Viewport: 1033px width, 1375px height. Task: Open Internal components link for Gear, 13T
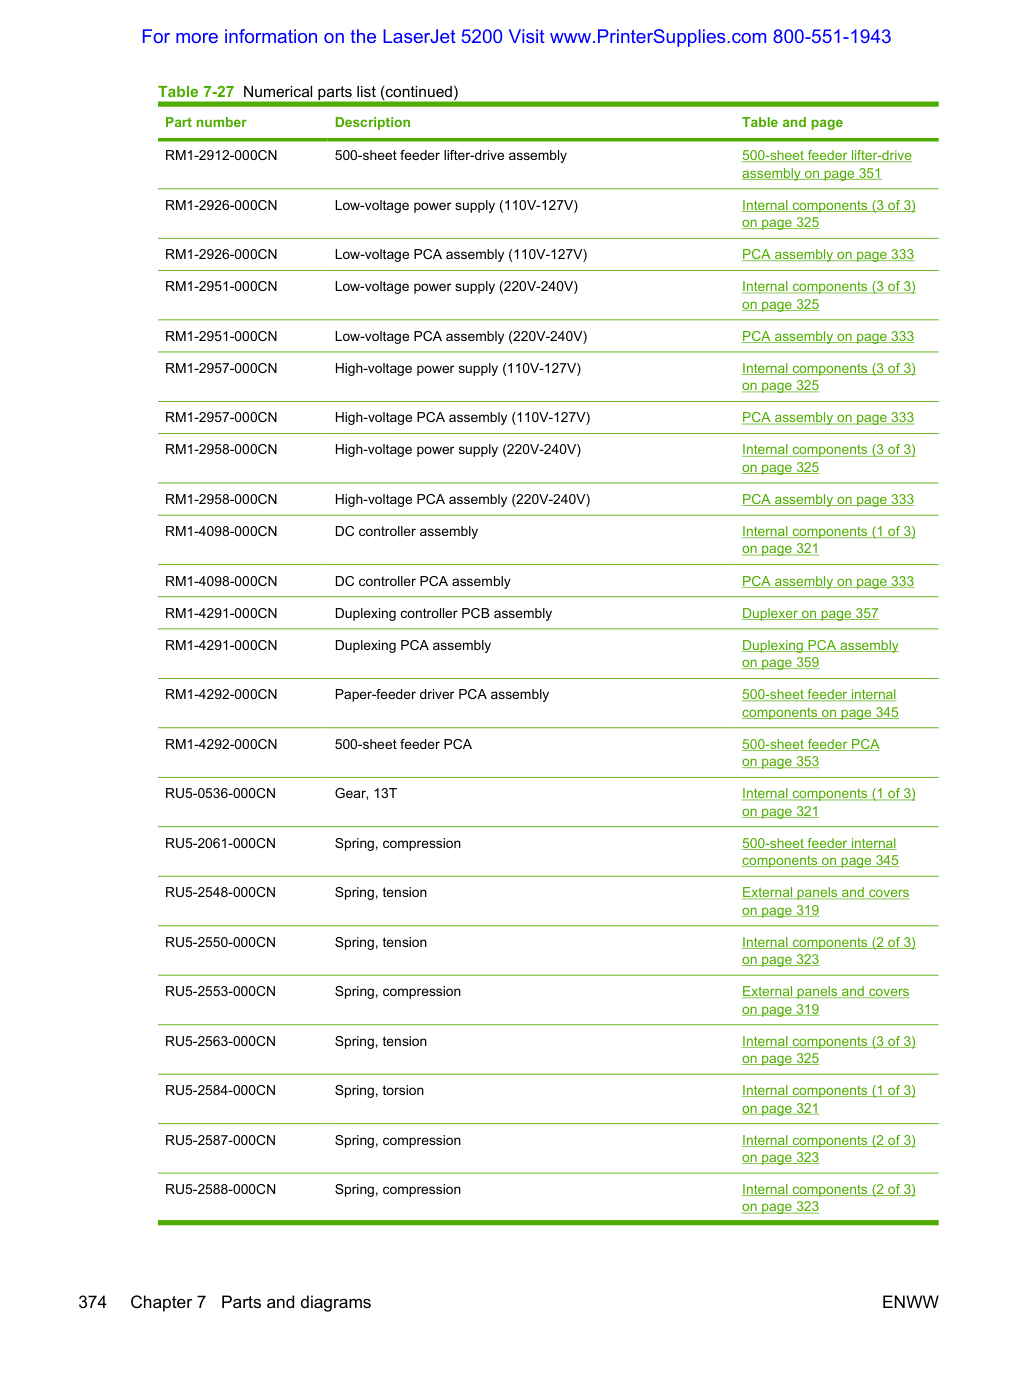828,802
